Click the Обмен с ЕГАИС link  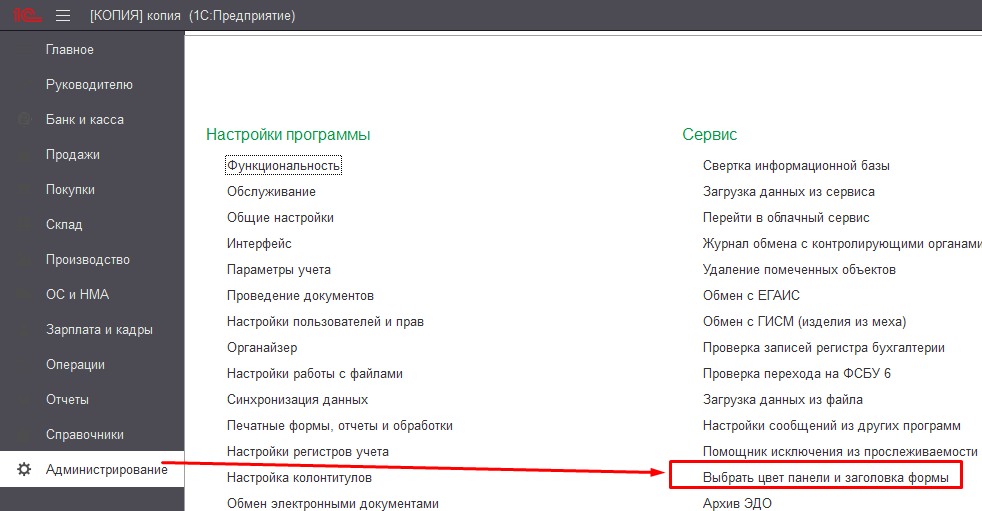751,295
